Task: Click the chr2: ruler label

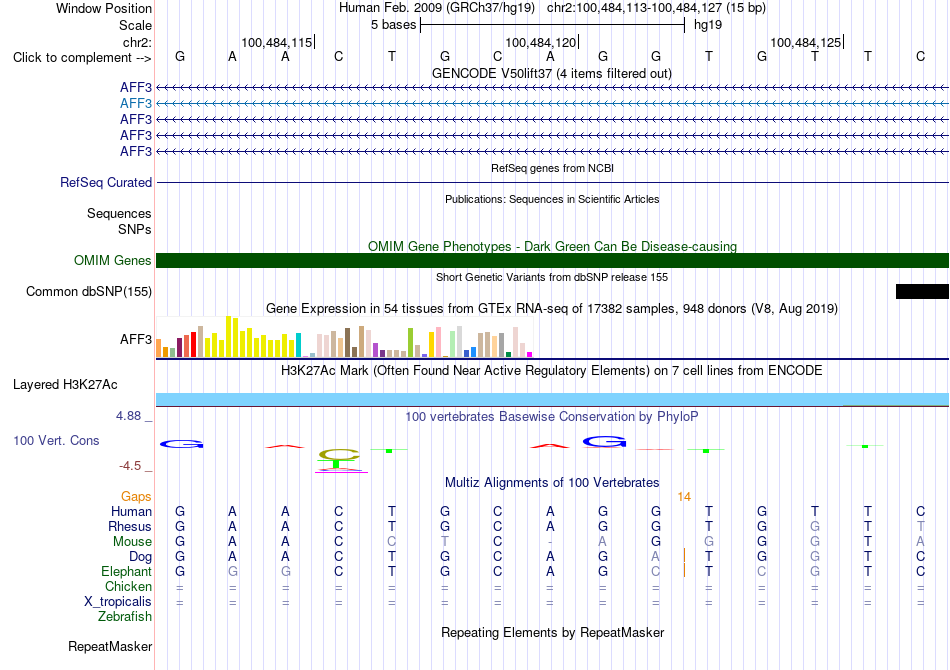Action: click(137, 42)
